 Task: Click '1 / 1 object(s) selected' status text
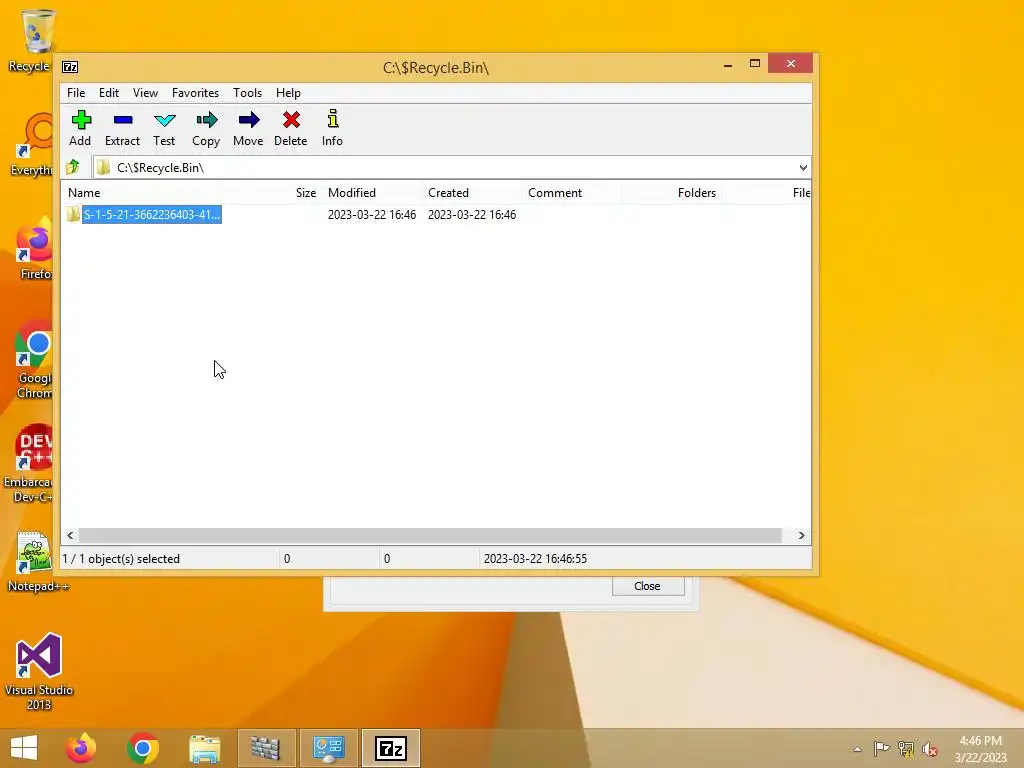(121, 559)
